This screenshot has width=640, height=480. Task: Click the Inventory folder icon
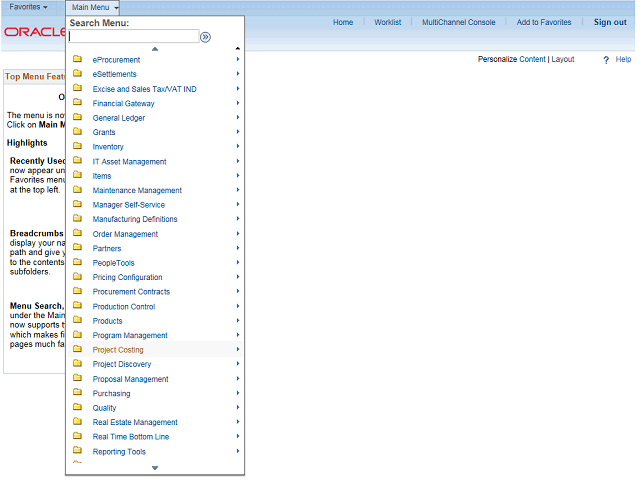click(77, 146)
